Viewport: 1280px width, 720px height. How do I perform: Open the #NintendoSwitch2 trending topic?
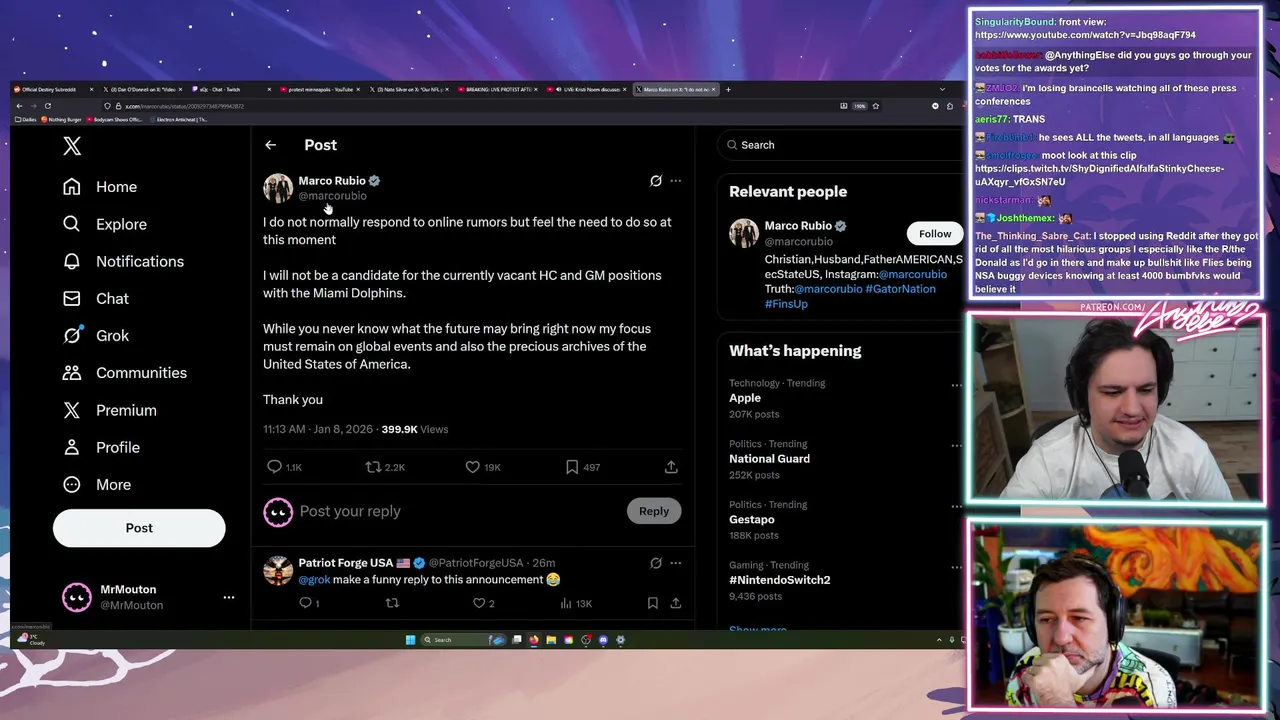point(779,580)
